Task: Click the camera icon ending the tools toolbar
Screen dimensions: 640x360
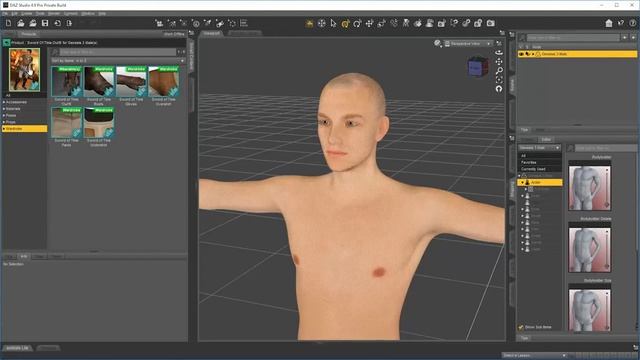Action: point(490,23)
